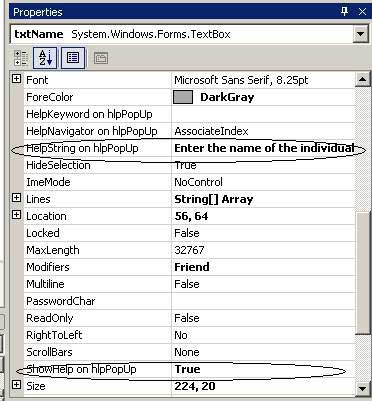372x401 pixels.
Task: Click the ScrollBars None value
Action: (187, 352)
